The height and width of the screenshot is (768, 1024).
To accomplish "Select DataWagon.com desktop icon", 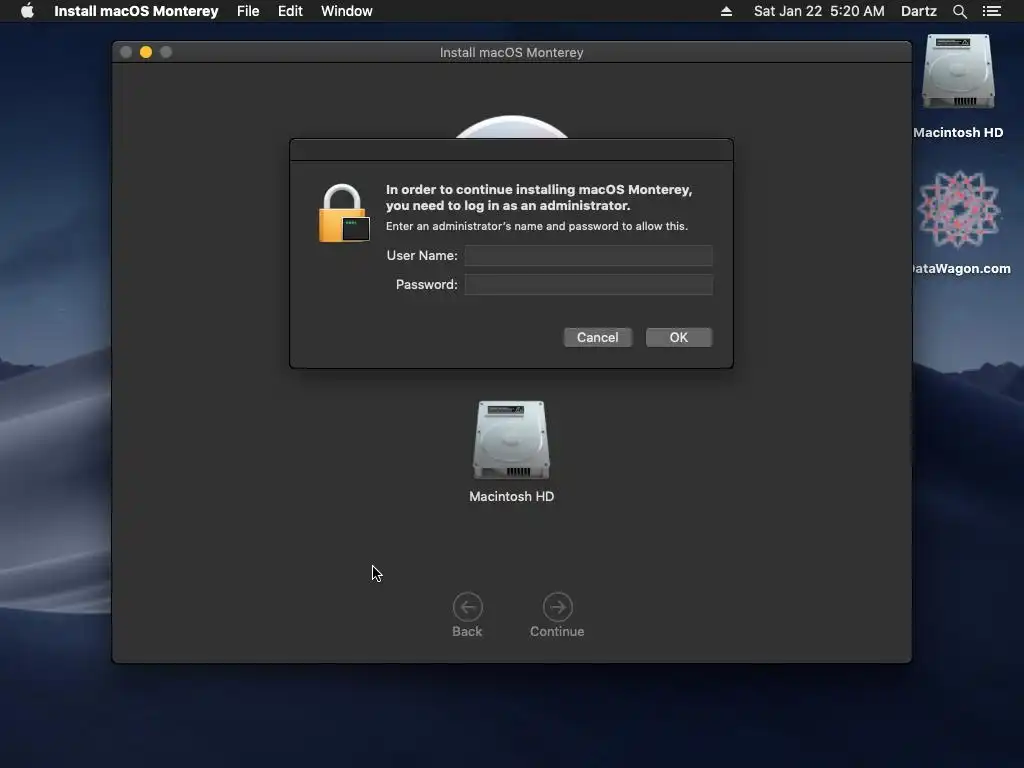I will coord(958,209).
